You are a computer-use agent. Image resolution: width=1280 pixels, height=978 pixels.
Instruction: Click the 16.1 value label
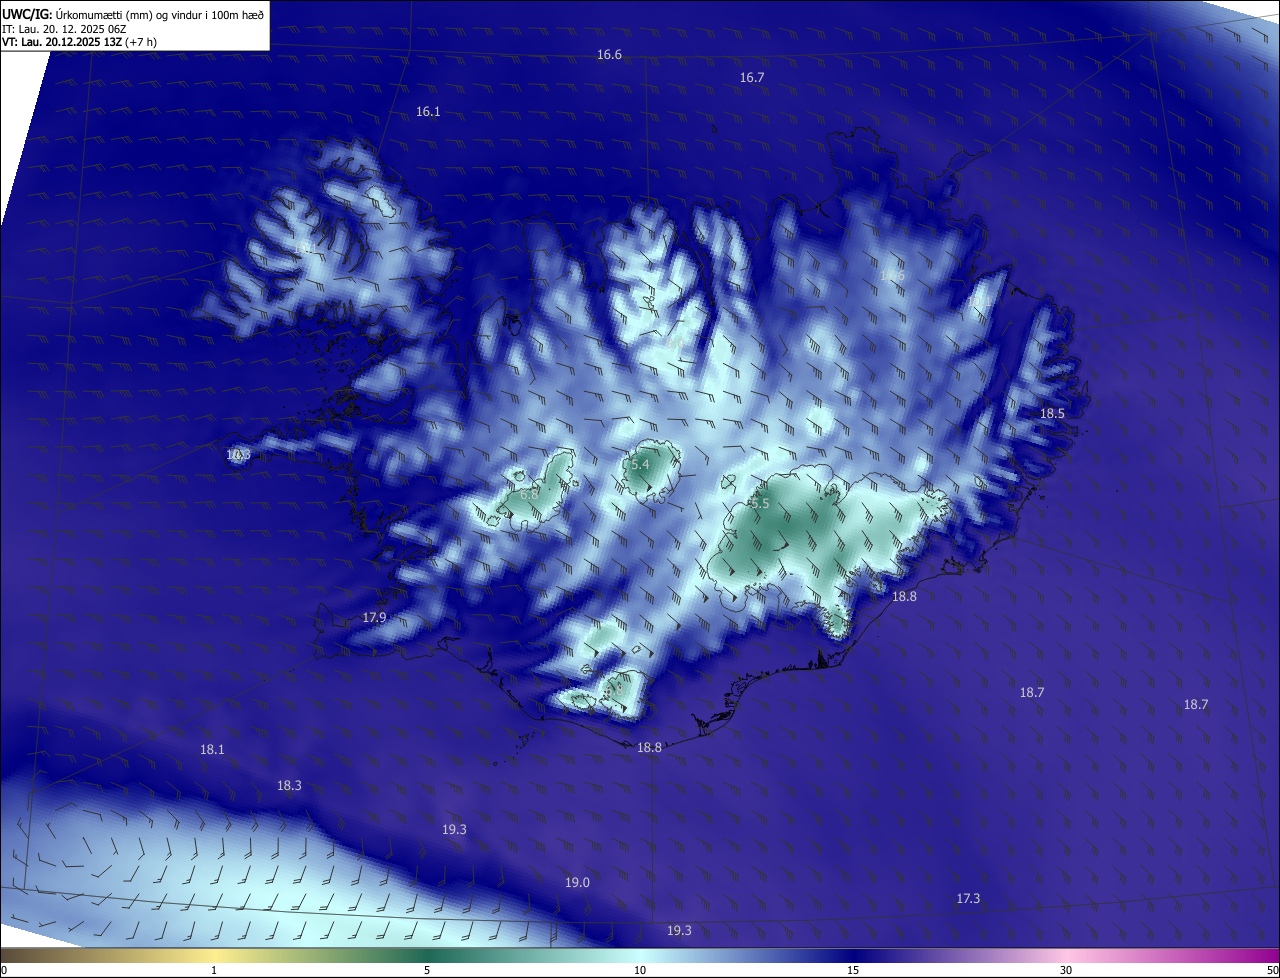428,112
